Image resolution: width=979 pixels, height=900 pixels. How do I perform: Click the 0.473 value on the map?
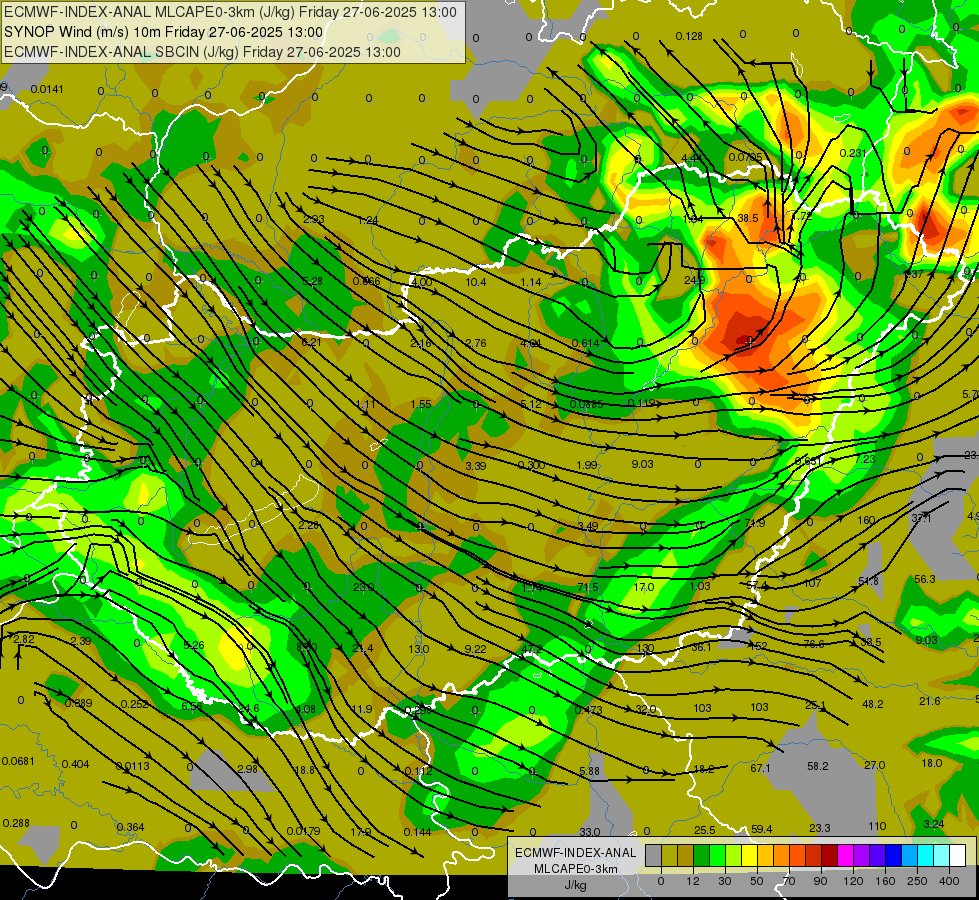[588, 710]
